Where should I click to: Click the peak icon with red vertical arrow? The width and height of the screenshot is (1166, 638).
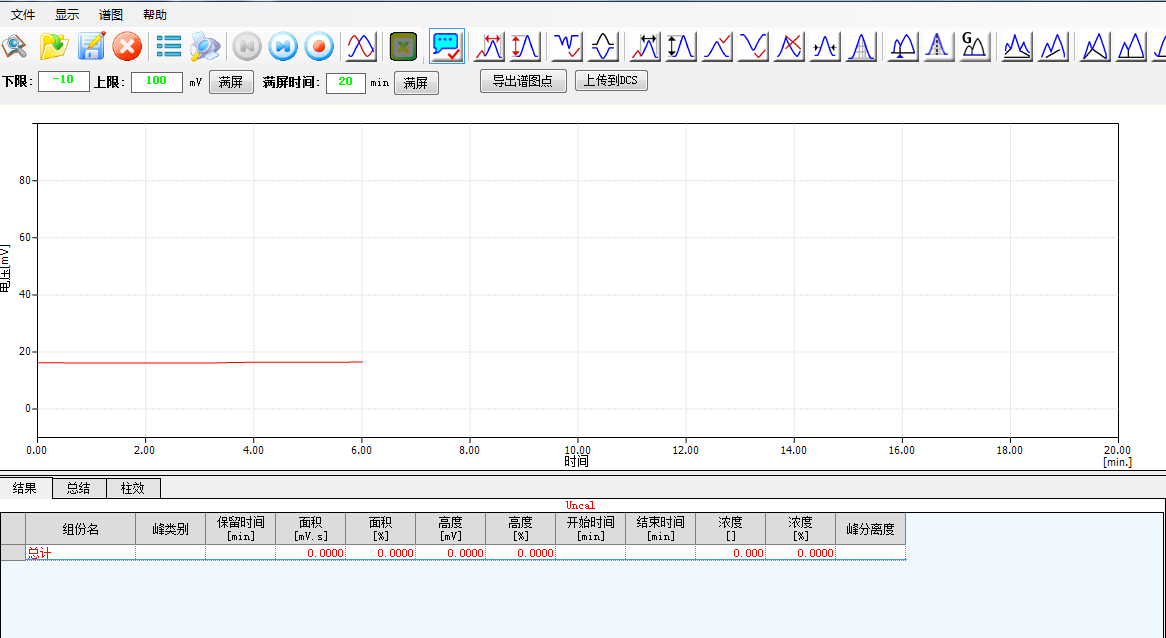pos(525,47)
